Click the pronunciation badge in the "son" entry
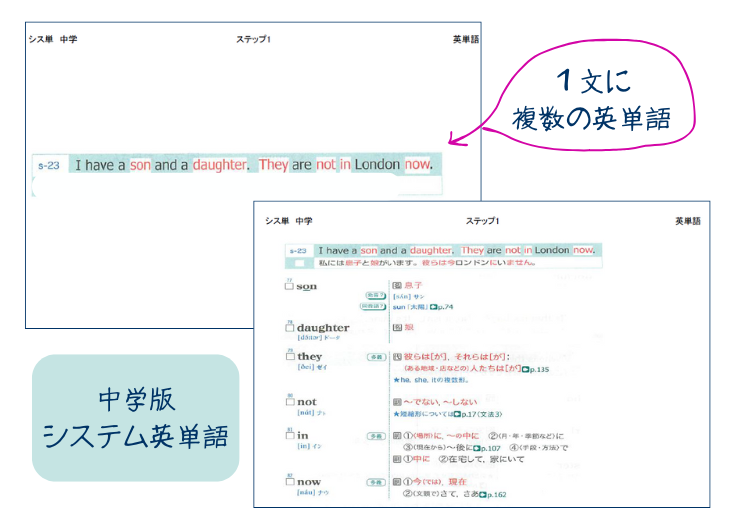 pyautogui.click(x=376, y=296)
